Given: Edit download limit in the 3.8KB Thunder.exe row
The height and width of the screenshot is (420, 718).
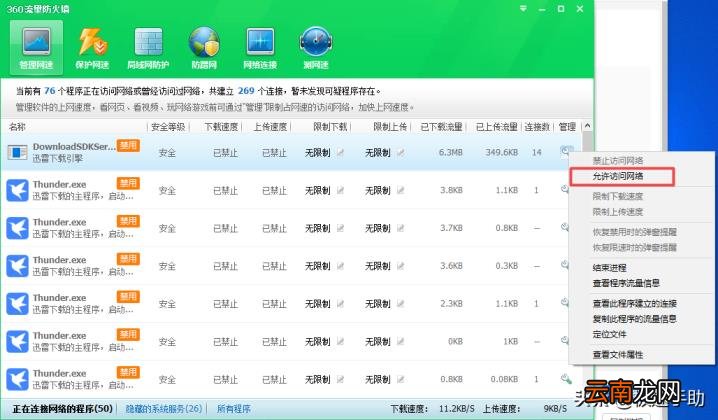Looking at the screenshot, I should (x=340, y=190).
